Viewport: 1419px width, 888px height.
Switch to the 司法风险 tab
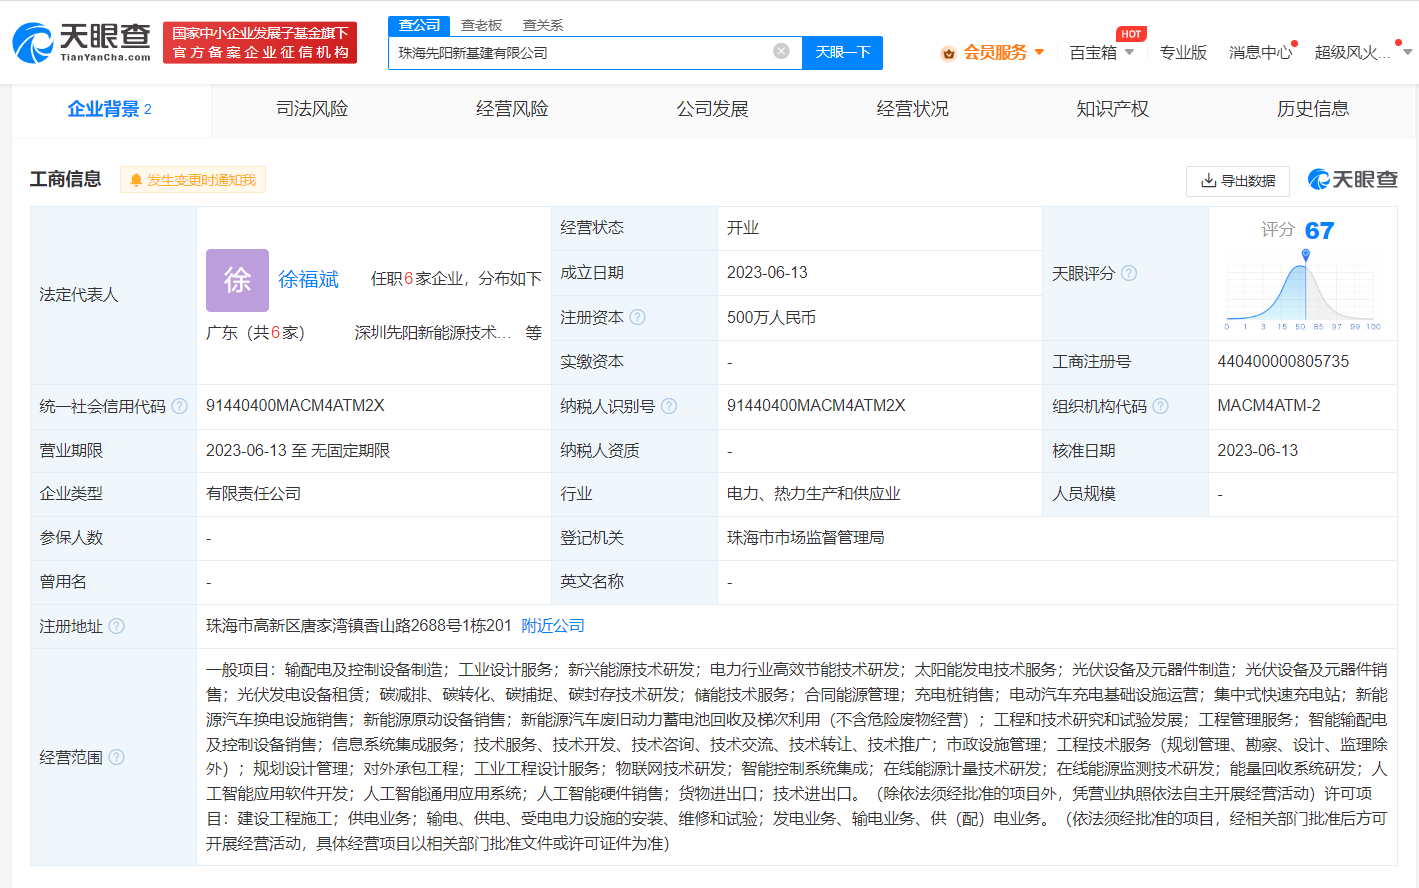312,109
